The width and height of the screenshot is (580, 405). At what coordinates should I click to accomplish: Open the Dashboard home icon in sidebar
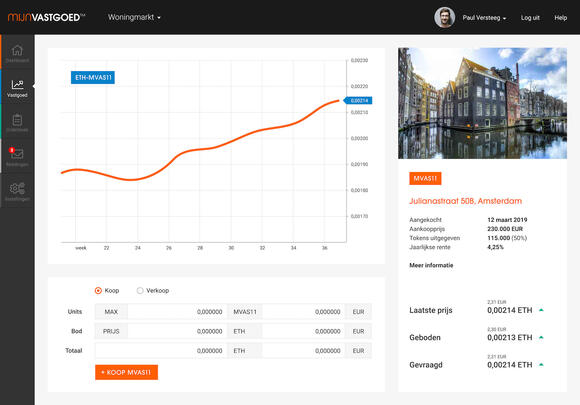pos(17,50)
